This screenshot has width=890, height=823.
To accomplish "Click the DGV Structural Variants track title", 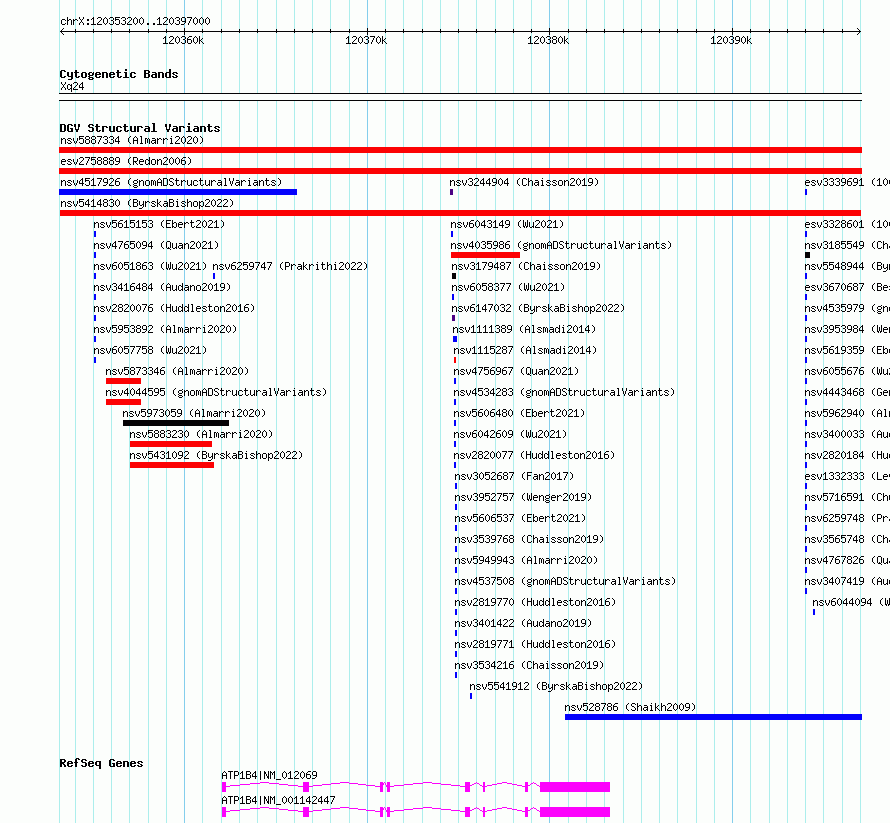I will [140, 128].
